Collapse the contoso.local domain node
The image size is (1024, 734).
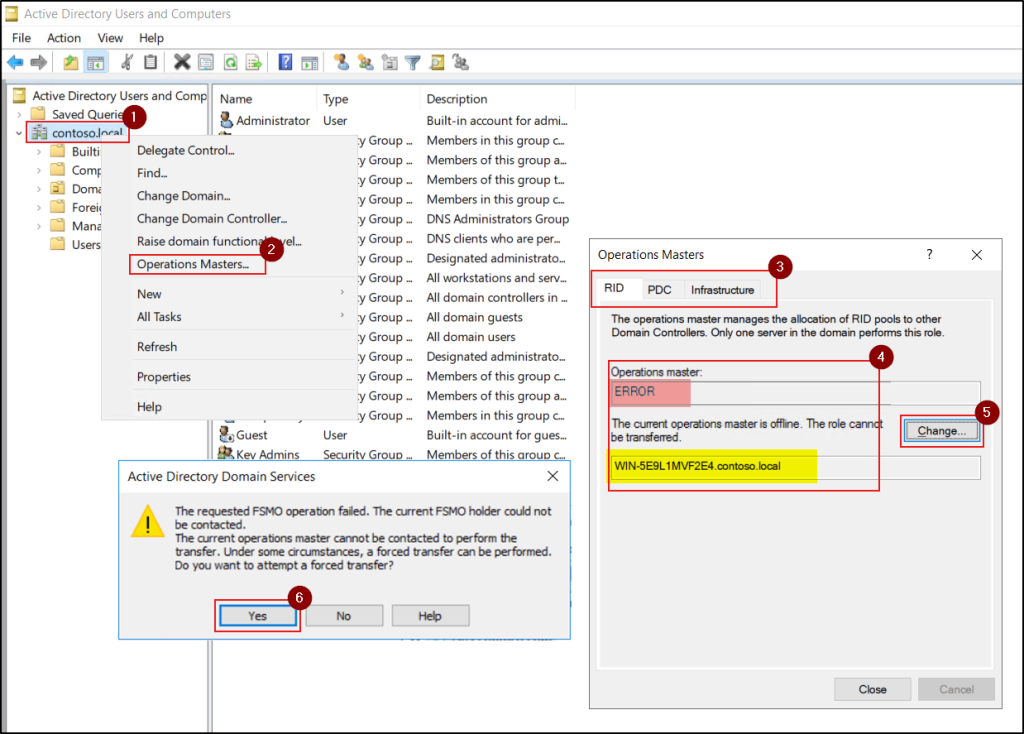pyautogui.click(x=20, y=132)
